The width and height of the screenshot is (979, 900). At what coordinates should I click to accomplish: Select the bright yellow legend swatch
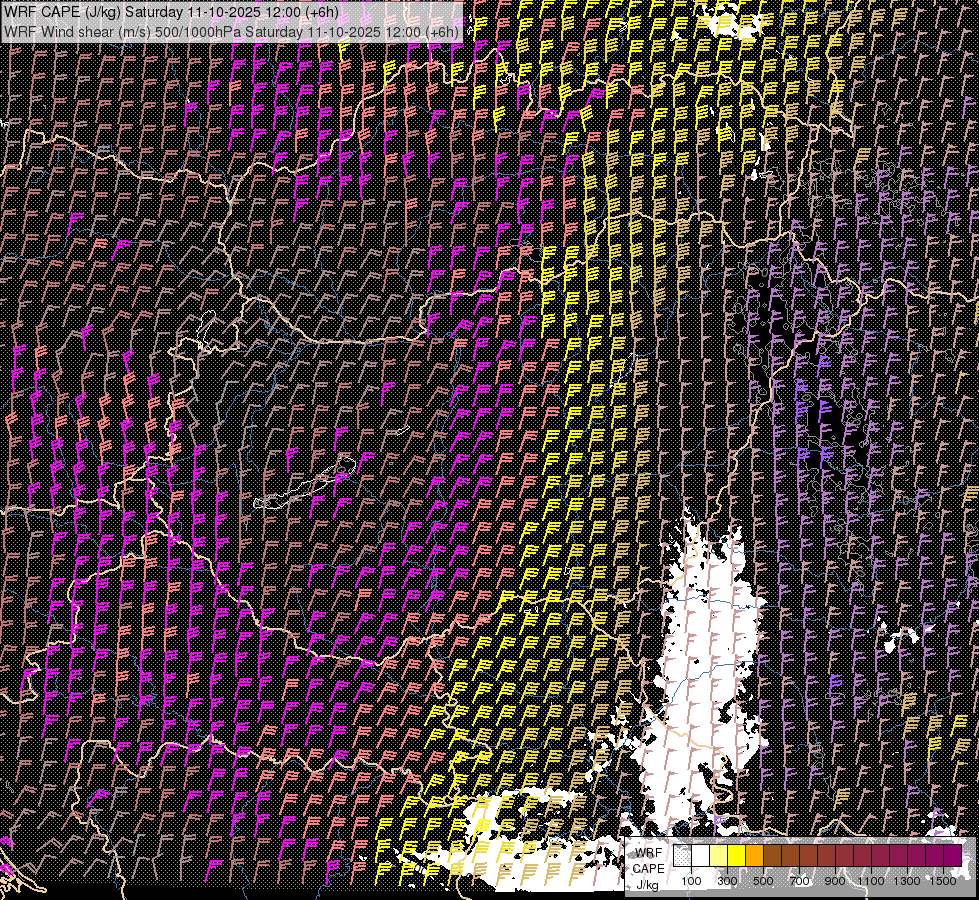(x=737, y=855)
